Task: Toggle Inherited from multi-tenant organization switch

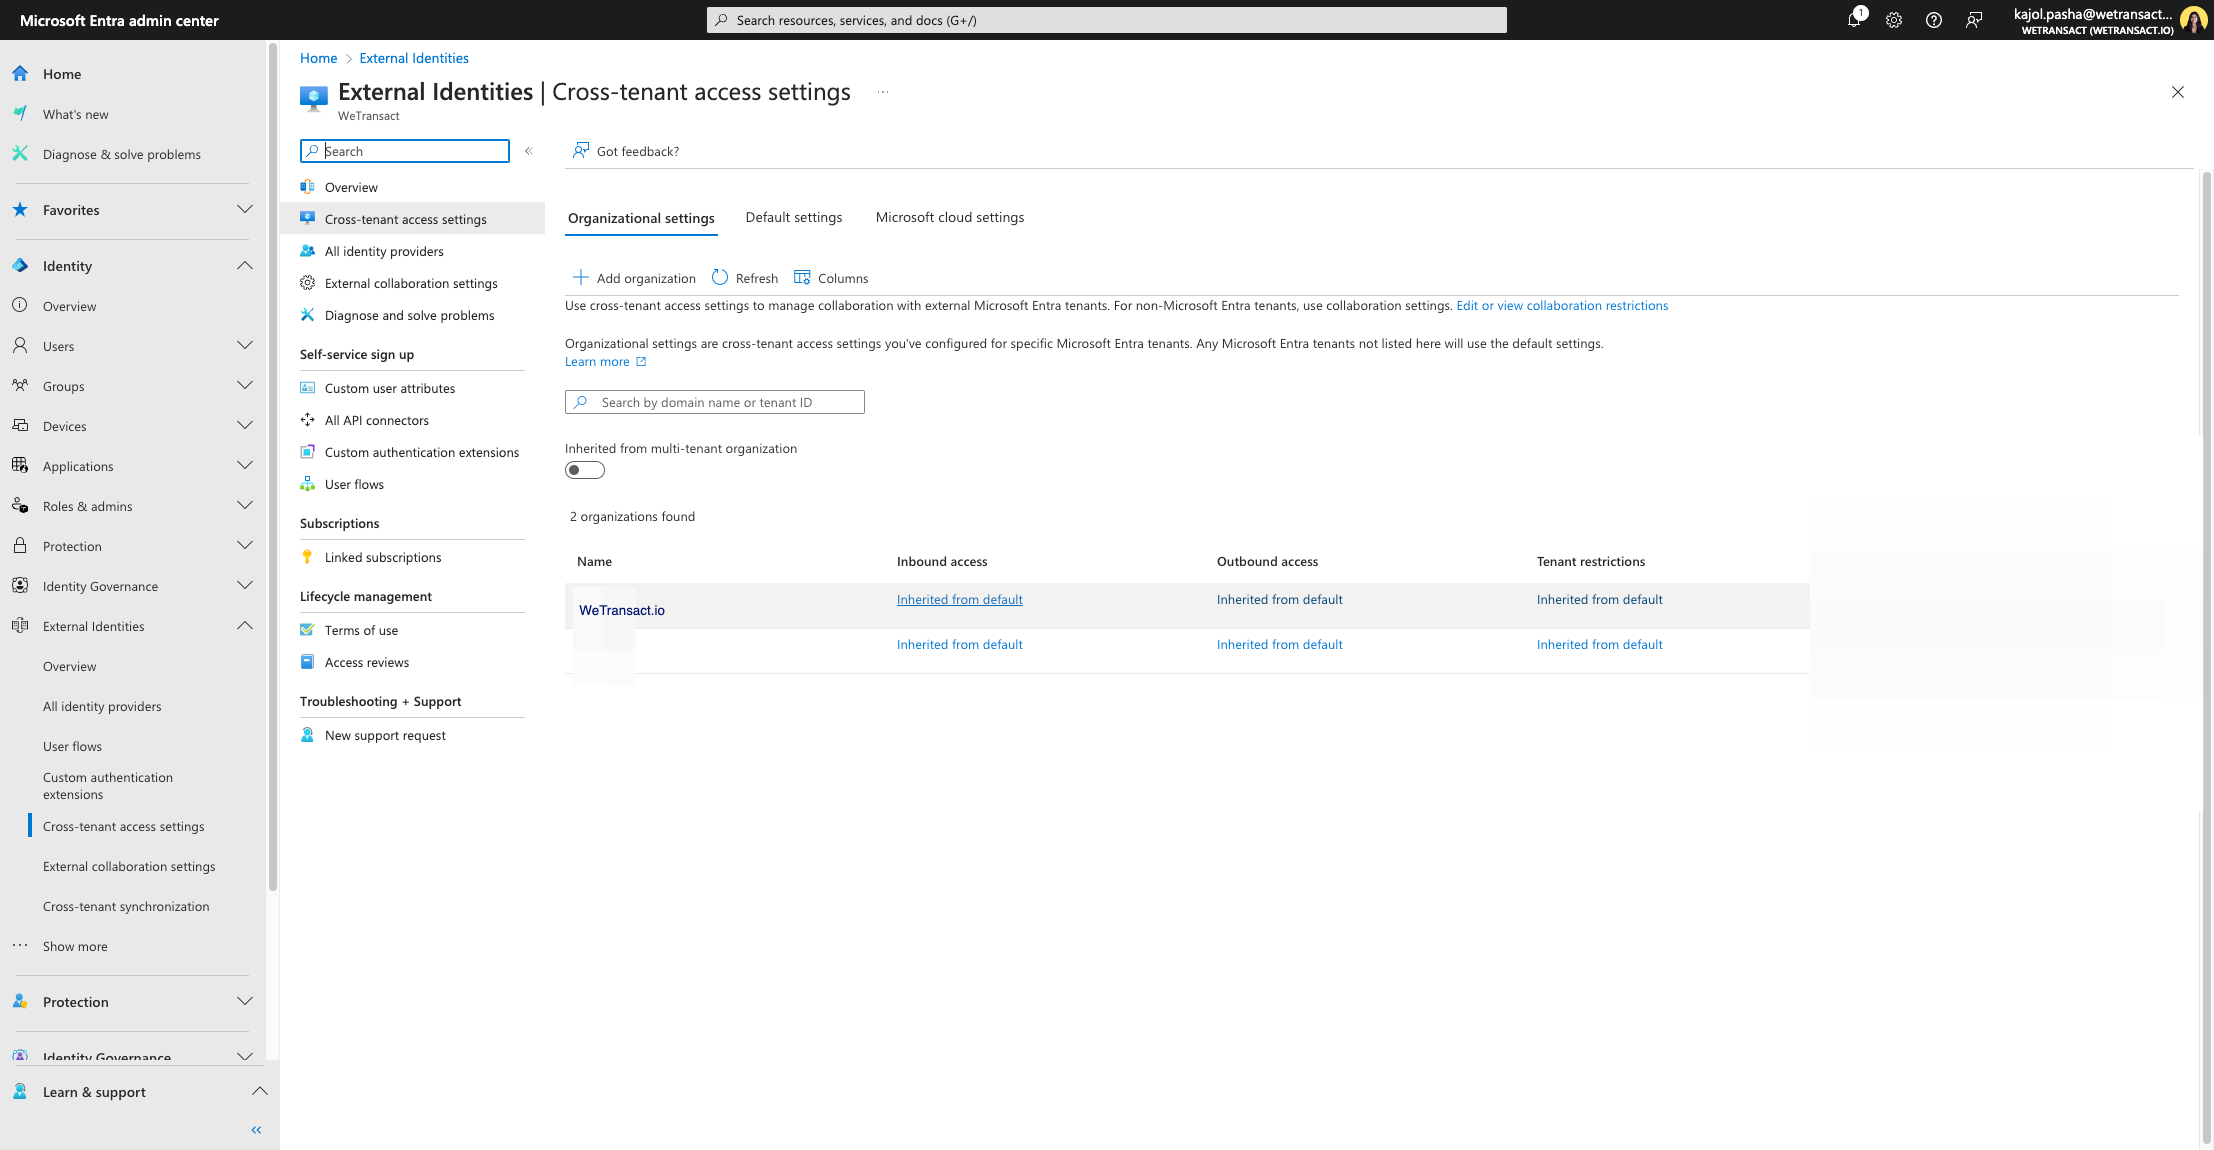Action: coord(585,470)
